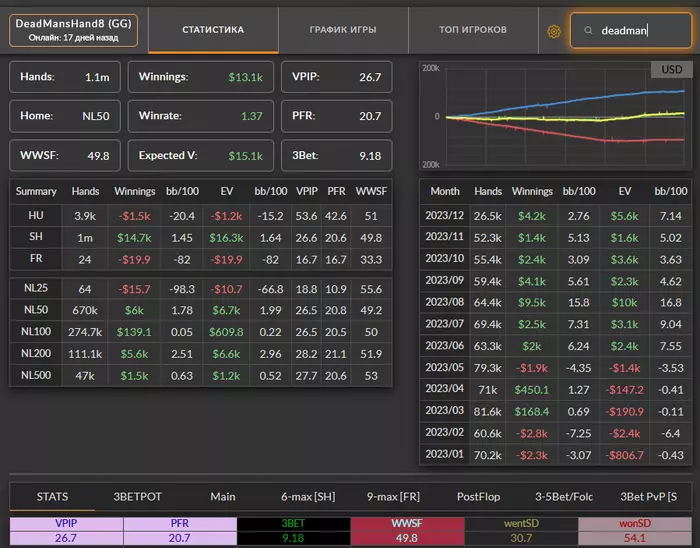Switch to the СТАТИСТИКА tab

213,30
